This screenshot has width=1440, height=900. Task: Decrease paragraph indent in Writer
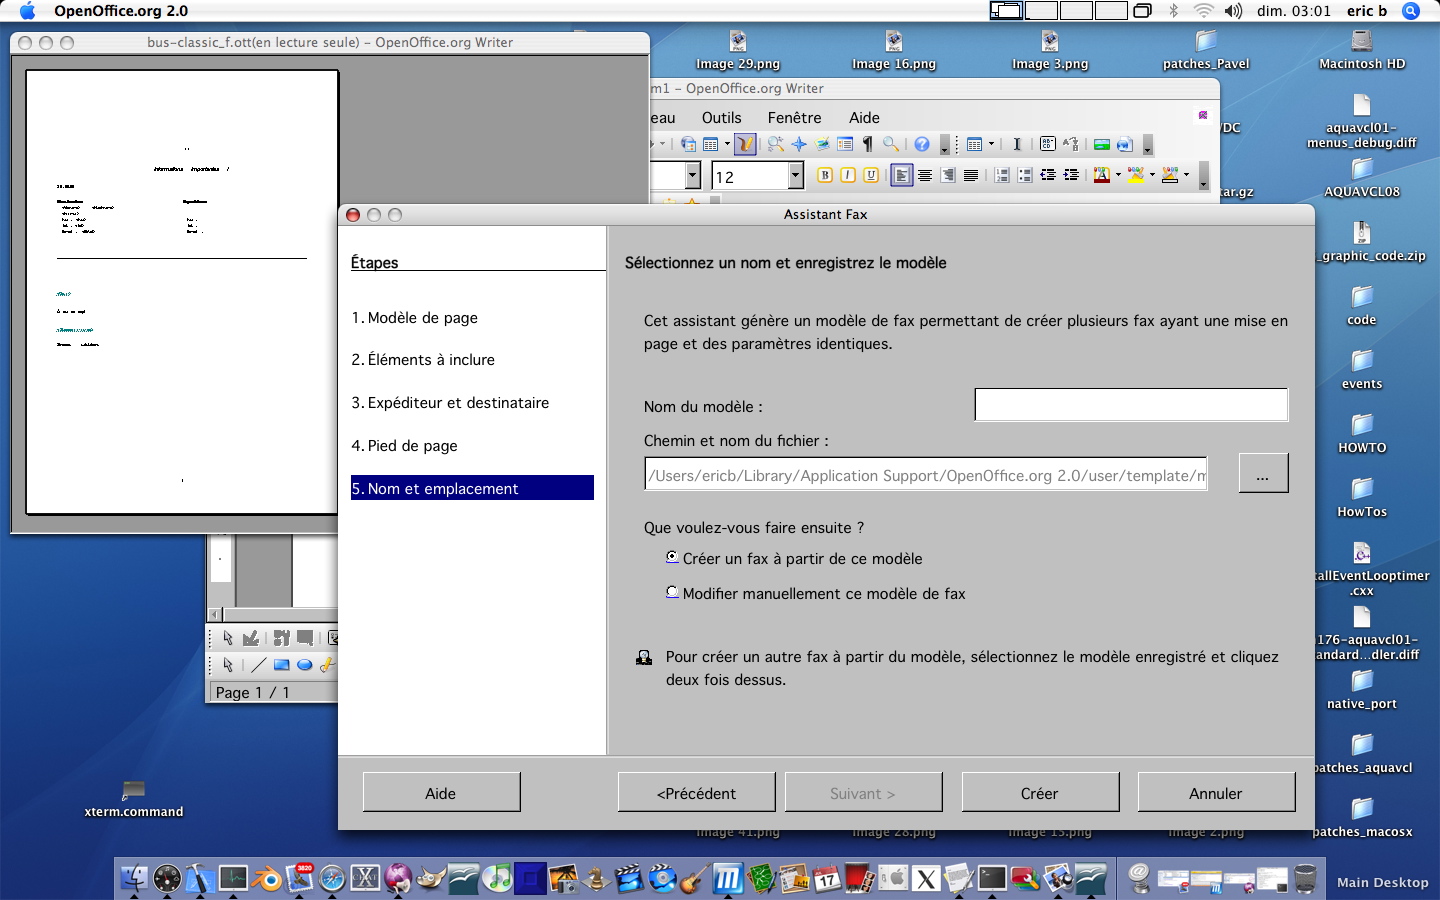[x=1048, y=176]
